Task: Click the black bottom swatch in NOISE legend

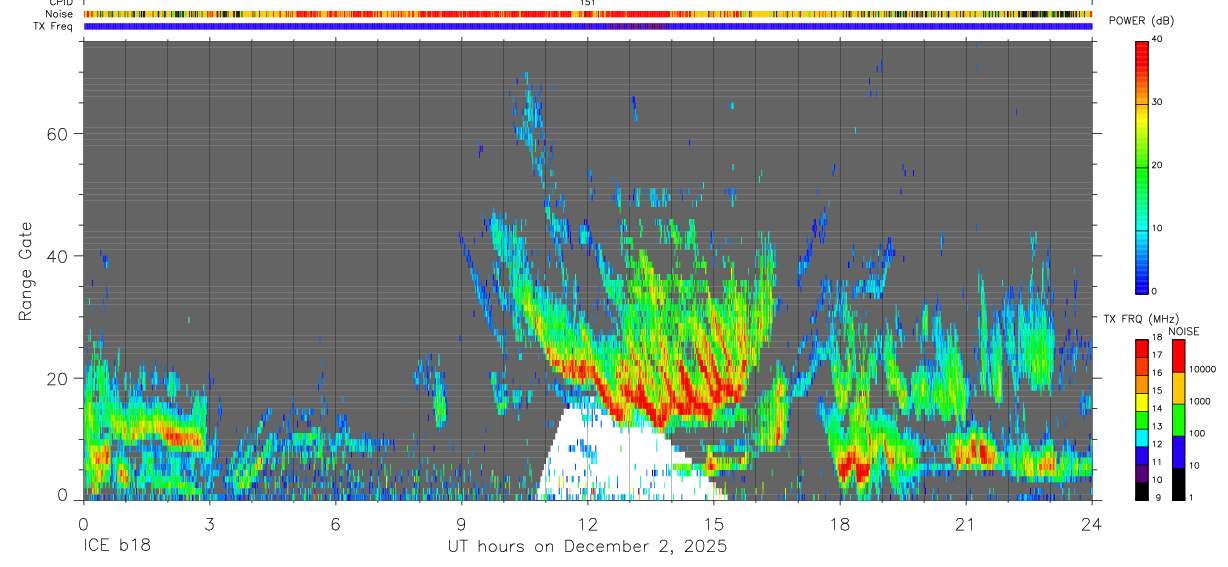Action: [x=1178, y=484]
